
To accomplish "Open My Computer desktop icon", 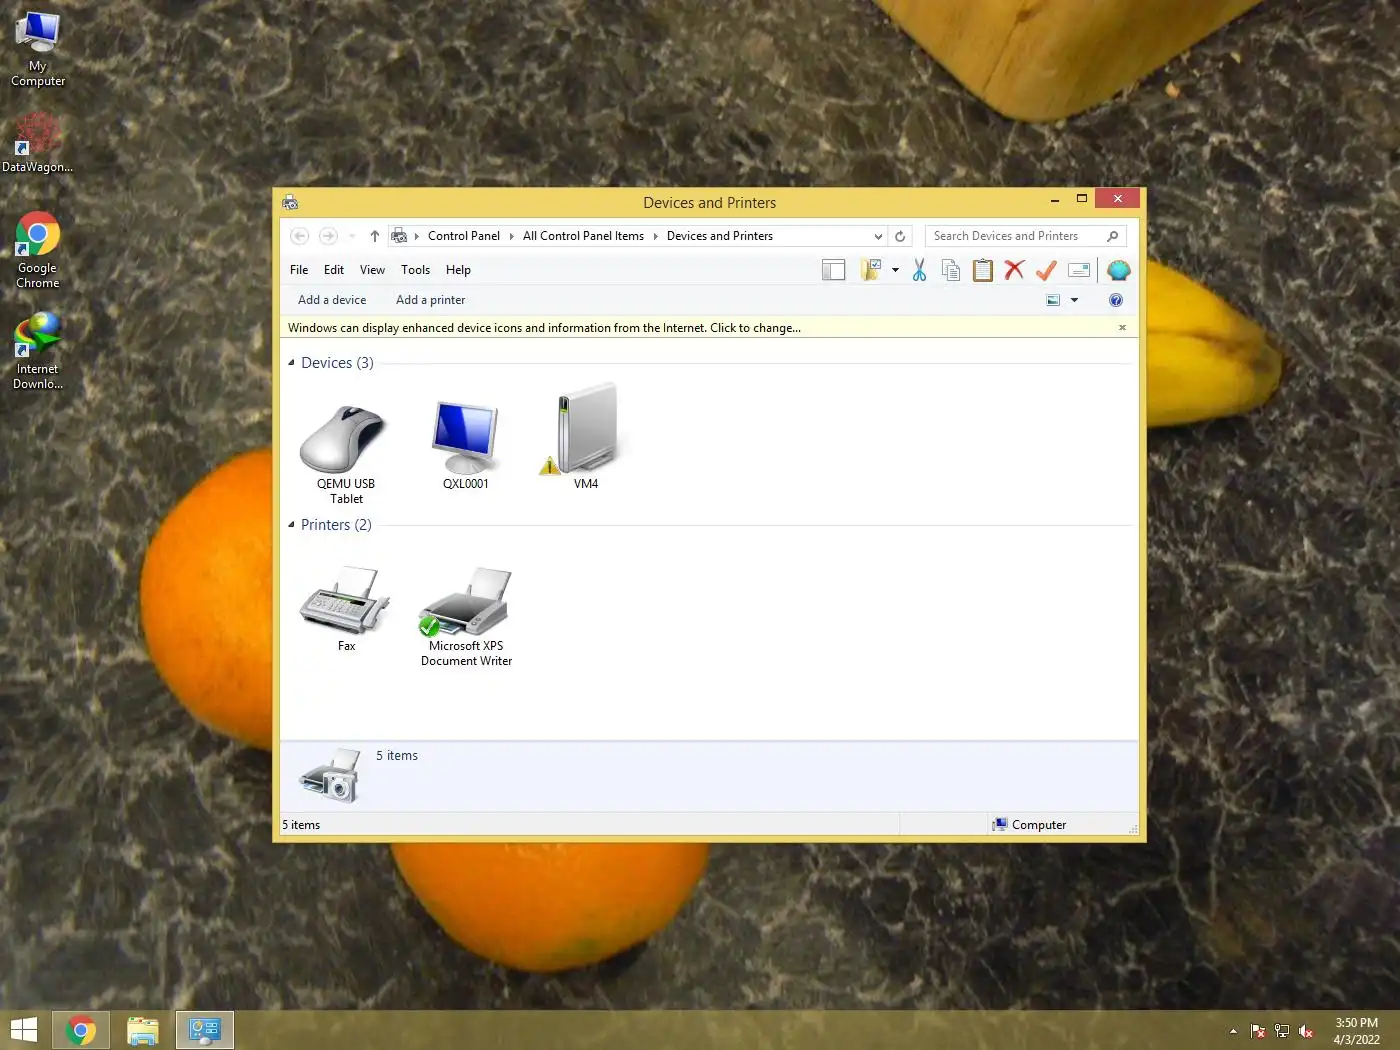I will pos(38,50).
